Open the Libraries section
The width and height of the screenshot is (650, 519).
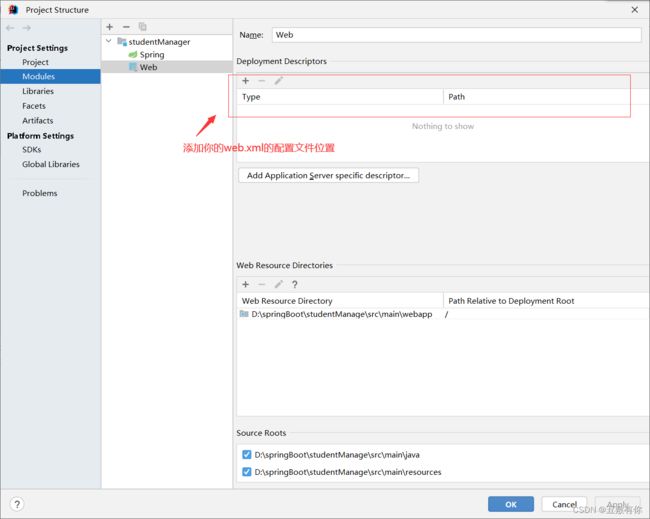[x=38, y=91]
